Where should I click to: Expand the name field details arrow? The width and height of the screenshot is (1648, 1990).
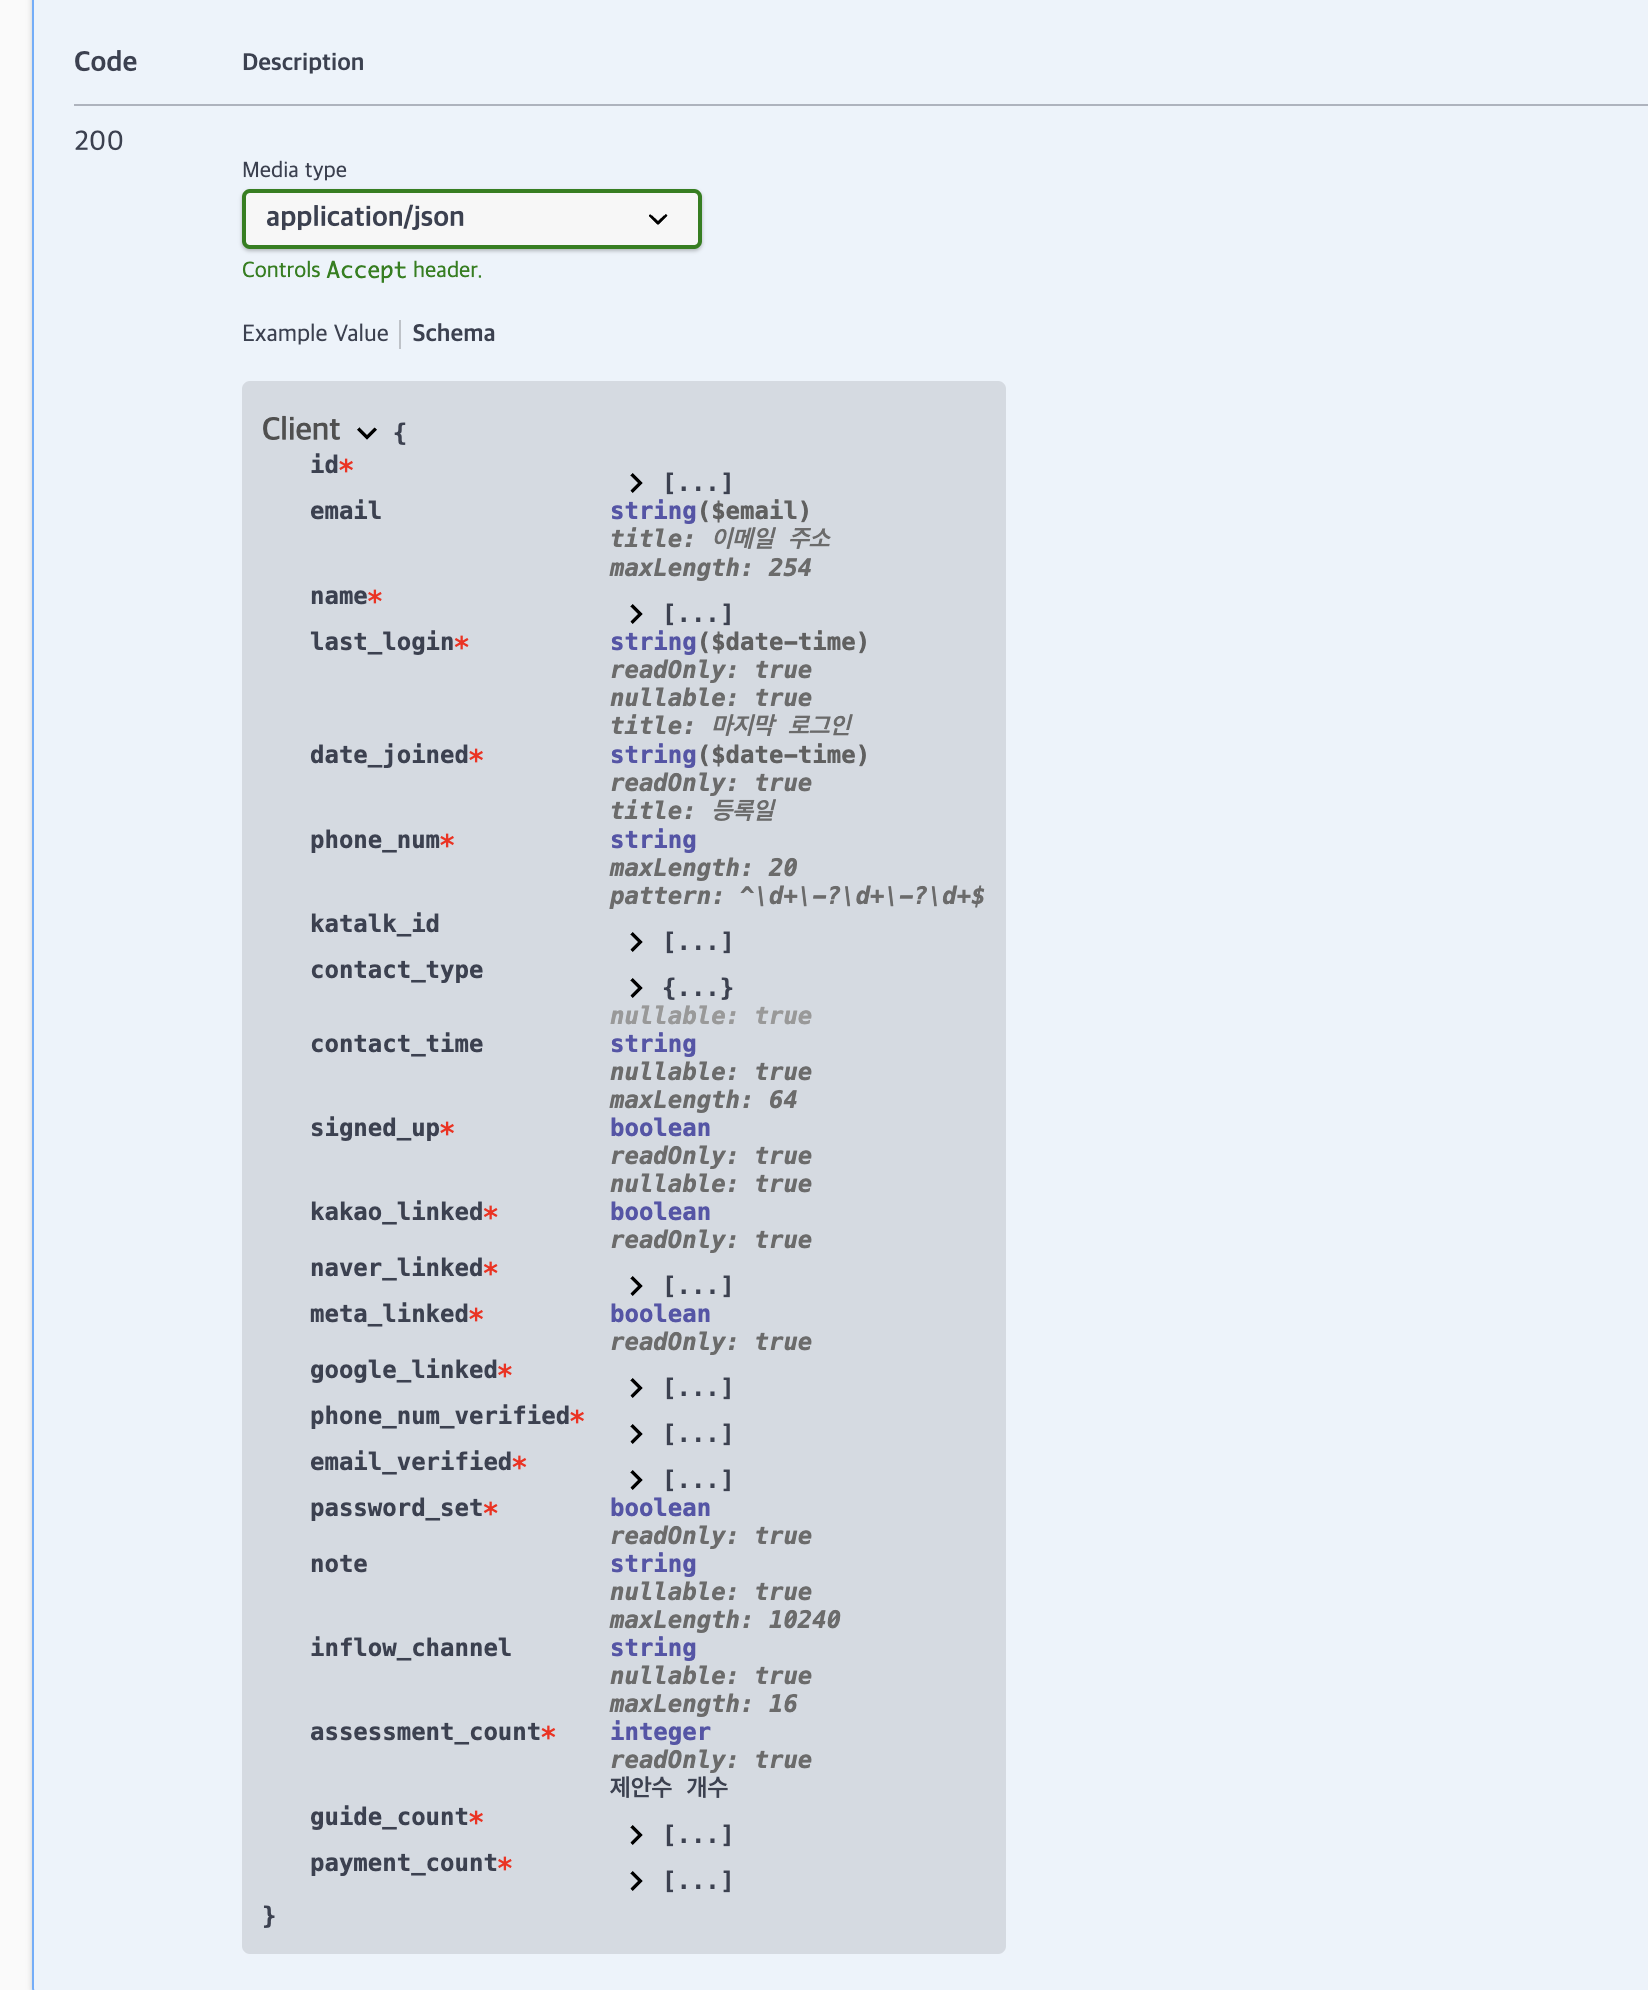pos(637,614)
